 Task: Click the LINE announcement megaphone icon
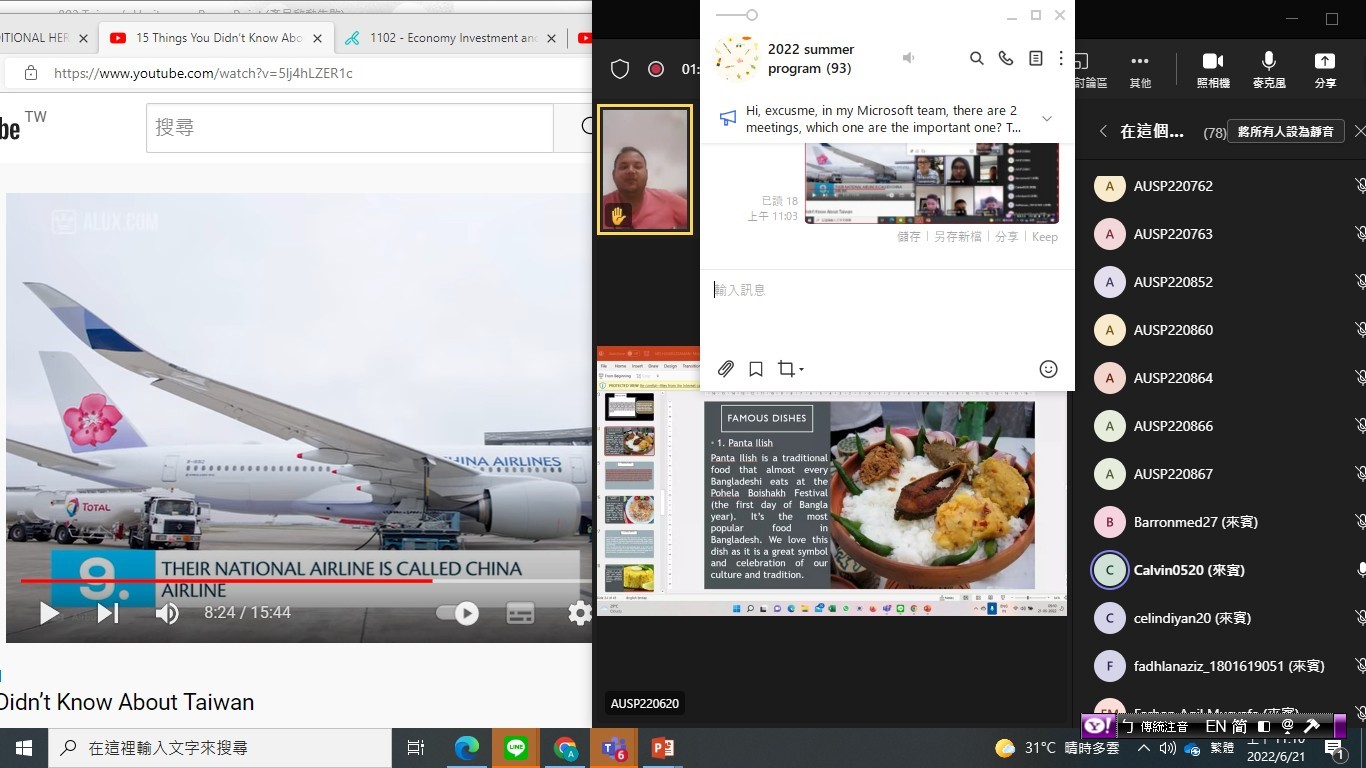(x=728, y=118)
